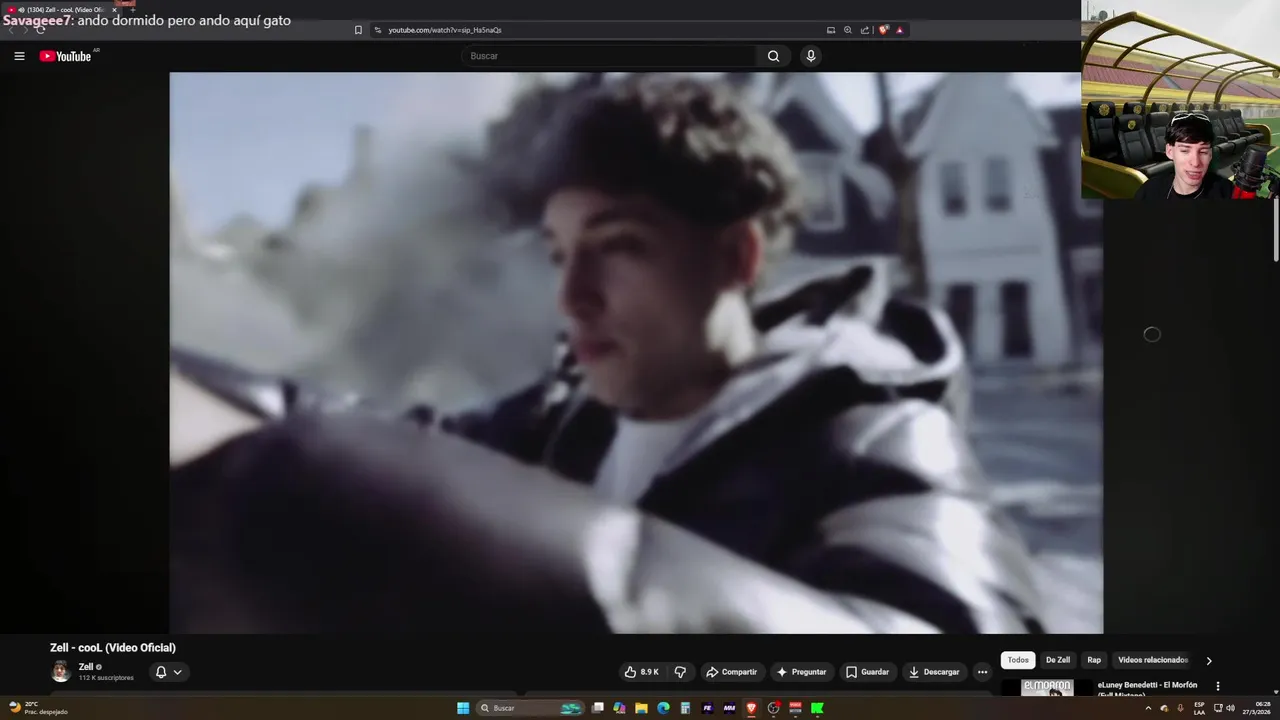
Task: Open notification bell dropdown for Zell channel
Action: pyautogui.click(x=168, y=672)
